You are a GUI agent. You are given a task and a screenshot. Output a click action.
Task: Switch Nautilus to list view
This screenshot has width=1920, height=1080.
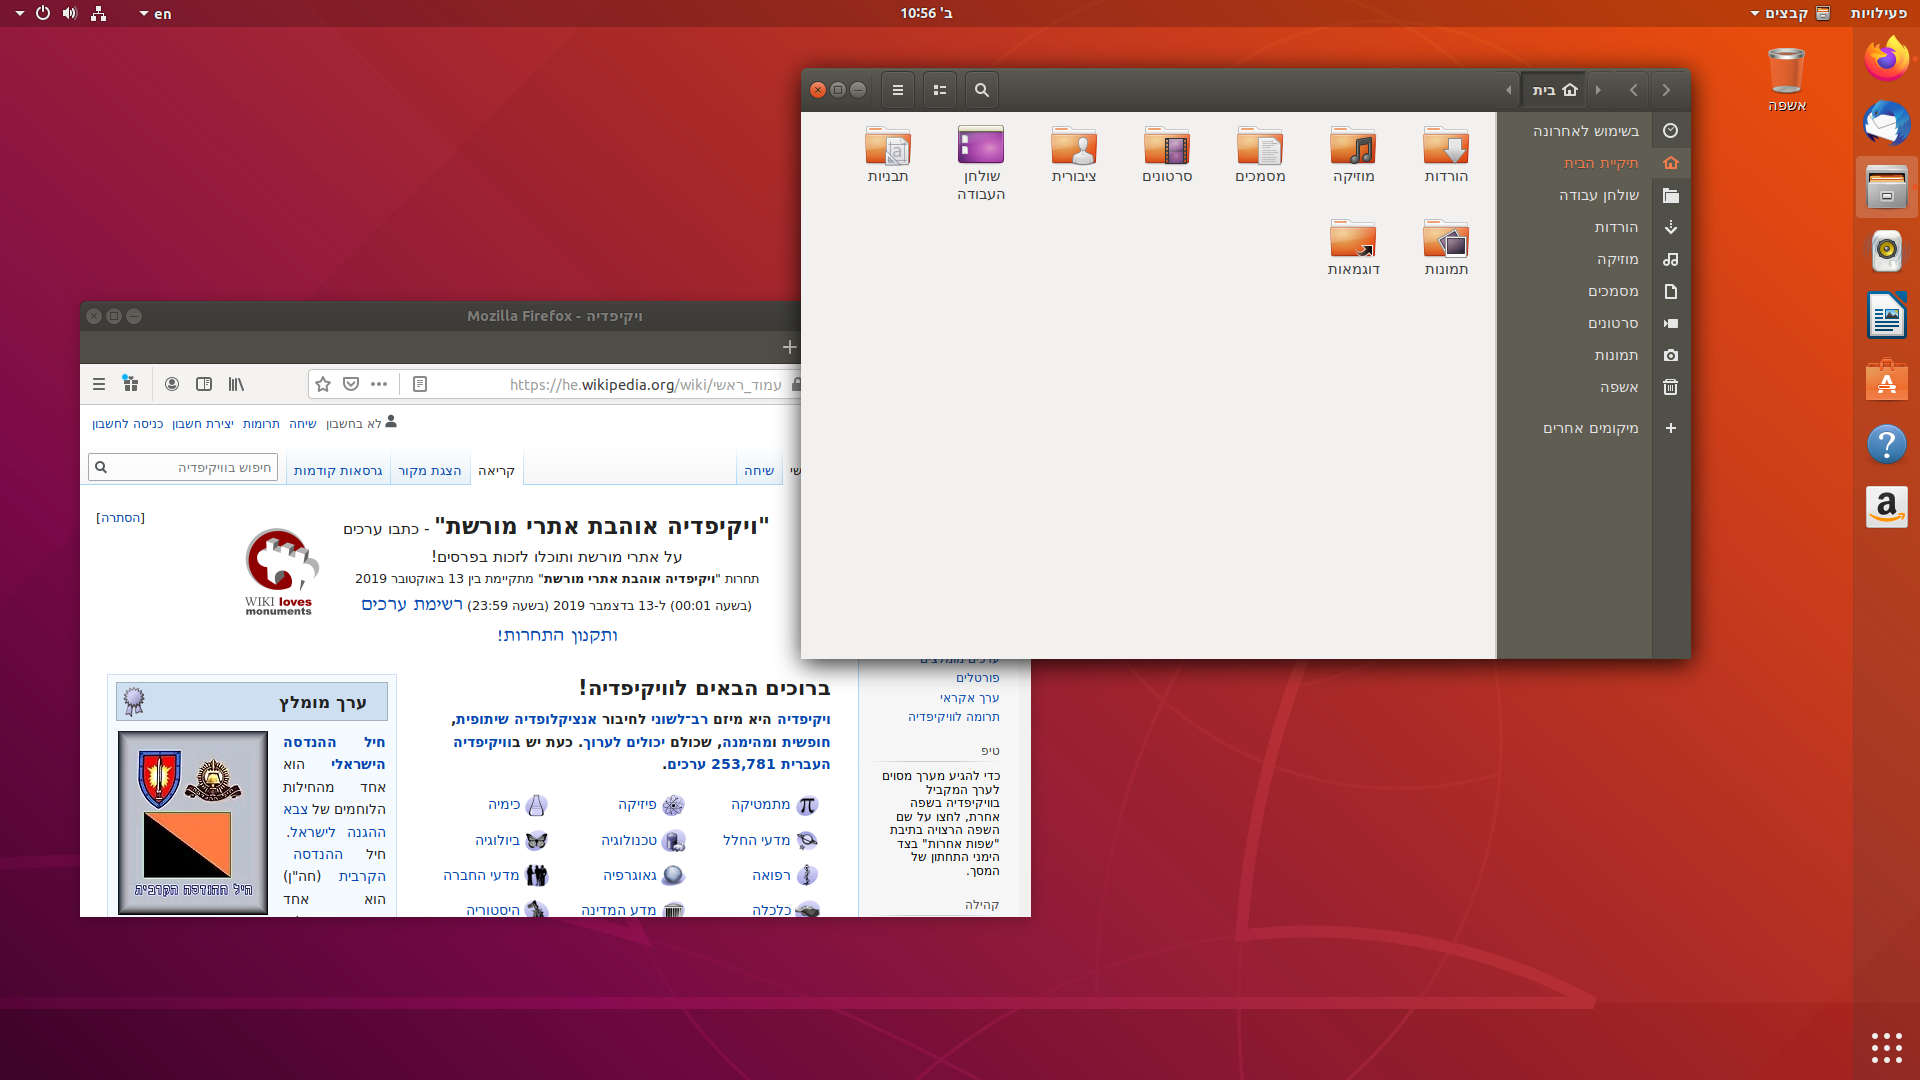click(x=939, y=89)
